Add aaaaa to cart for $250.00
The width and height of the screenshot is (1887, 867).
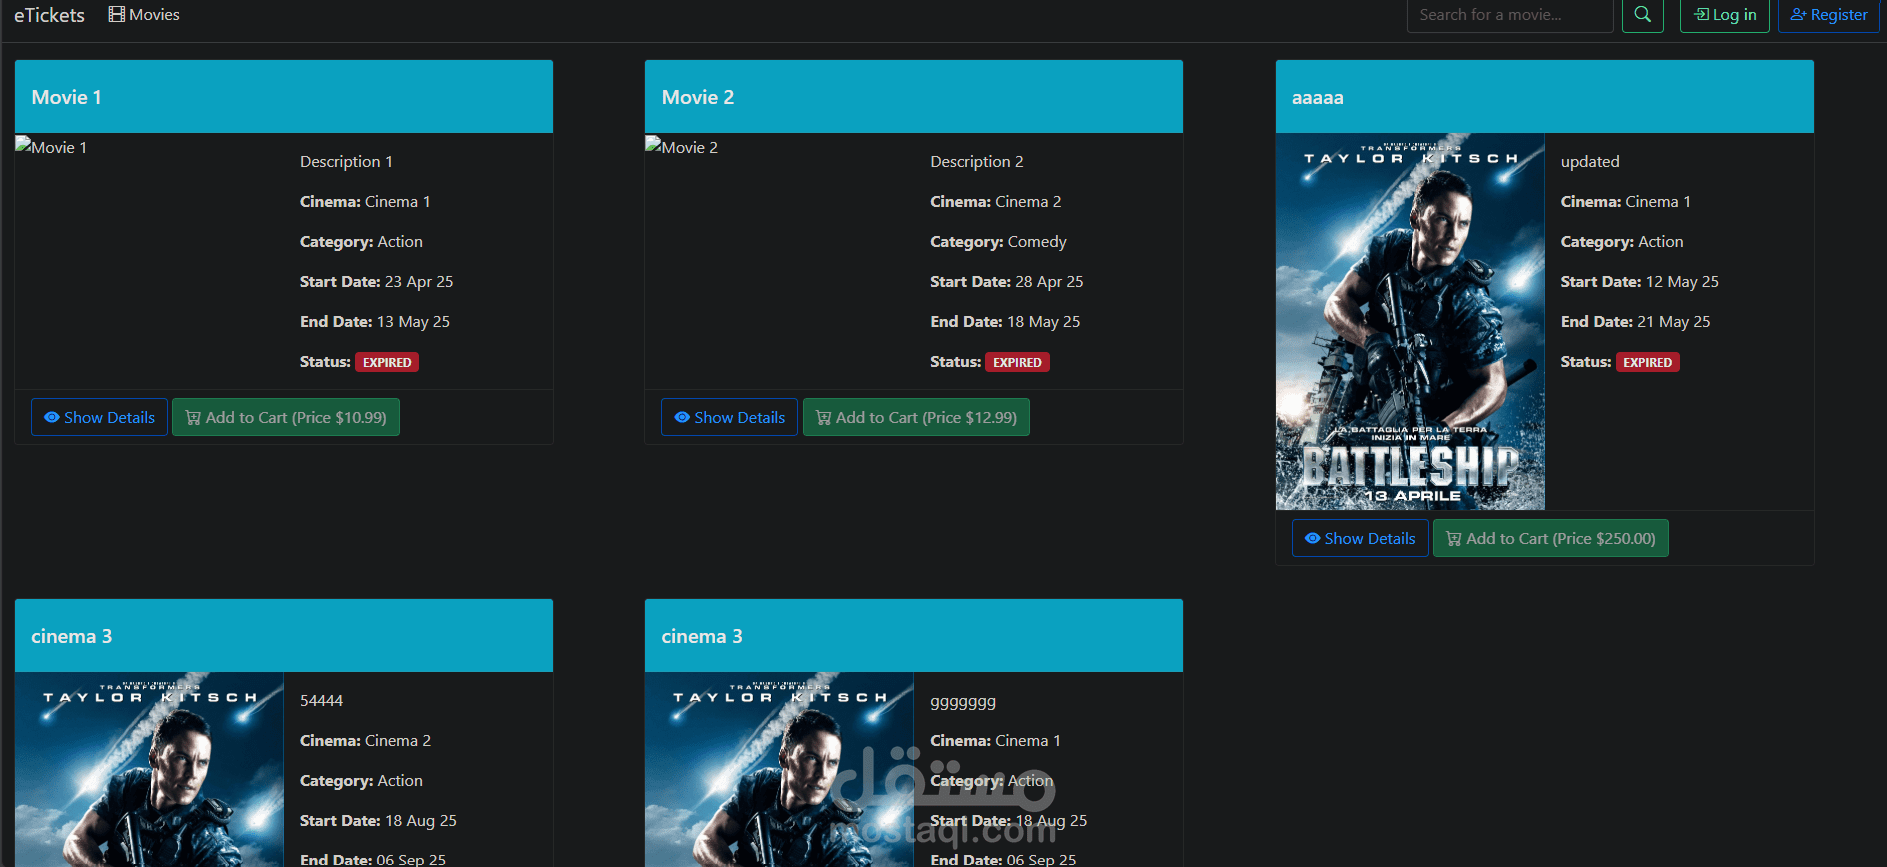1550,538
